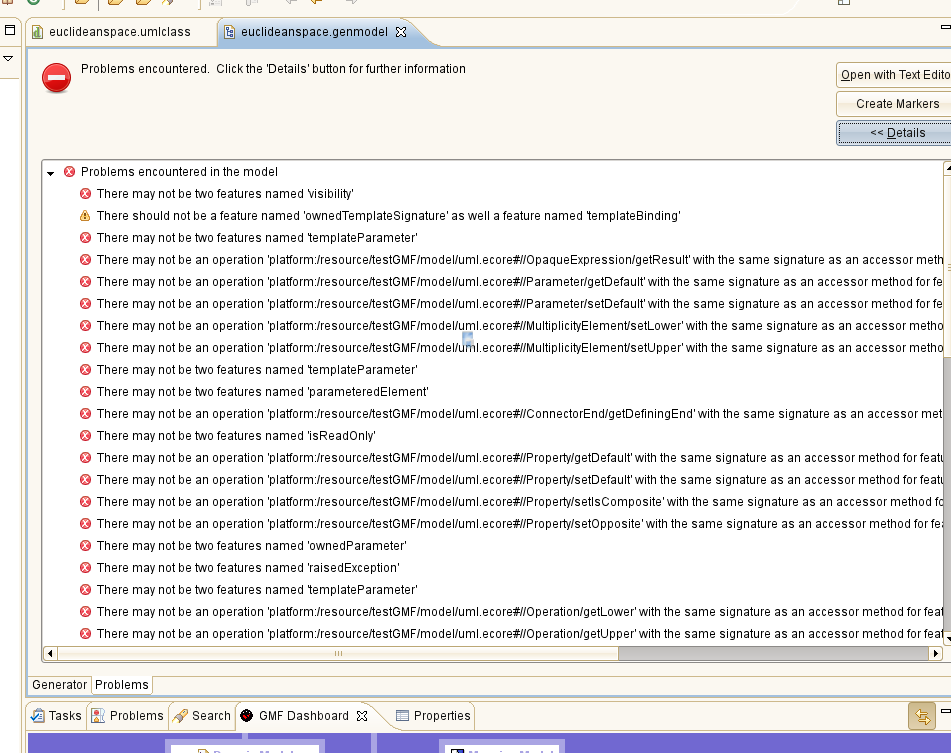
Task: Close the GMF Dashboard view
Action: [x=362, y=716]
